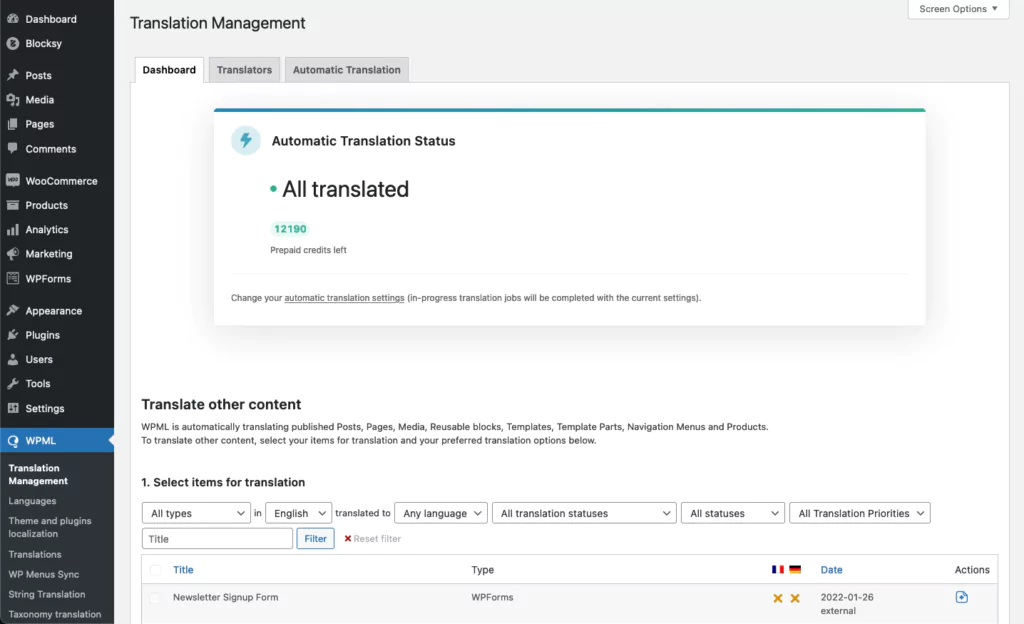Click the WPForms icon in sidebar

pyautogui.click(x=12, y=278)
